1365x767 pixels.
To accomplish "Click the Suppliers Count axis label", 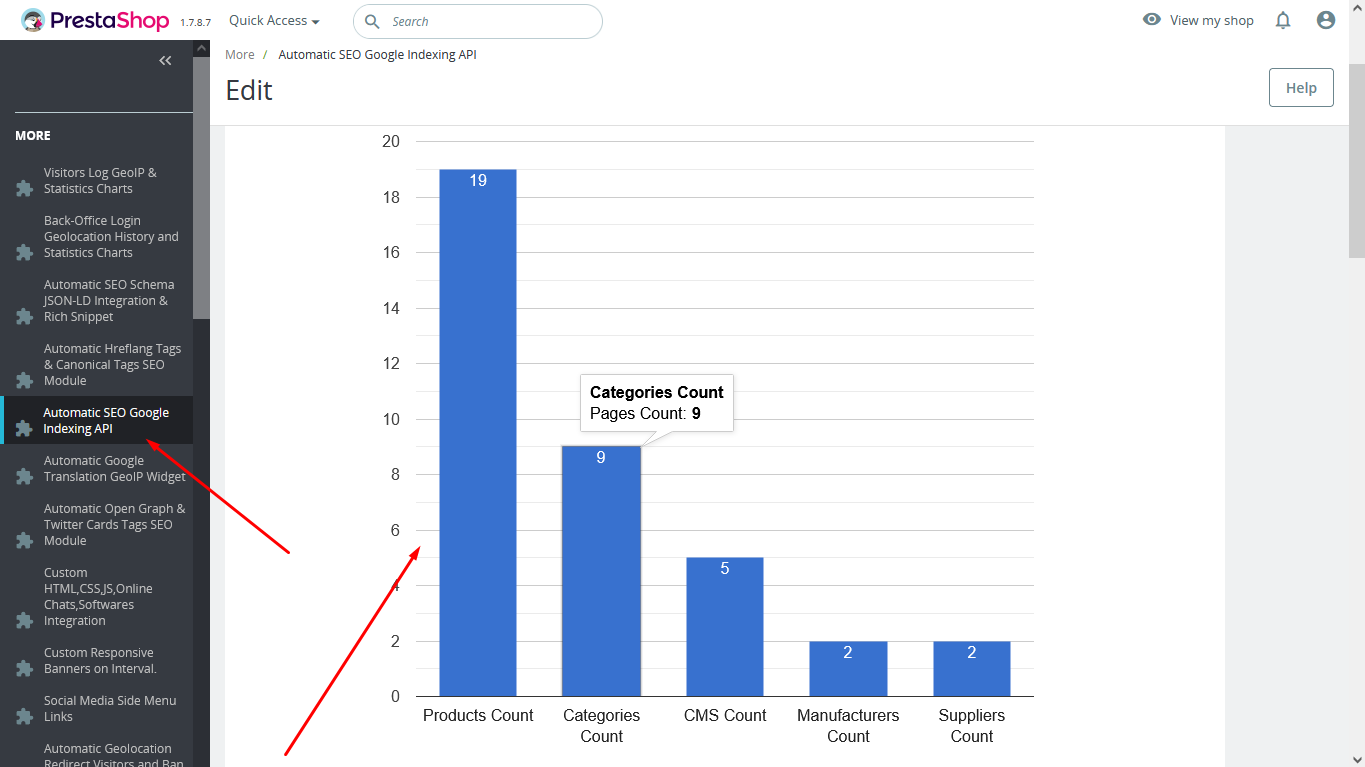I will [x=972, y=726].
